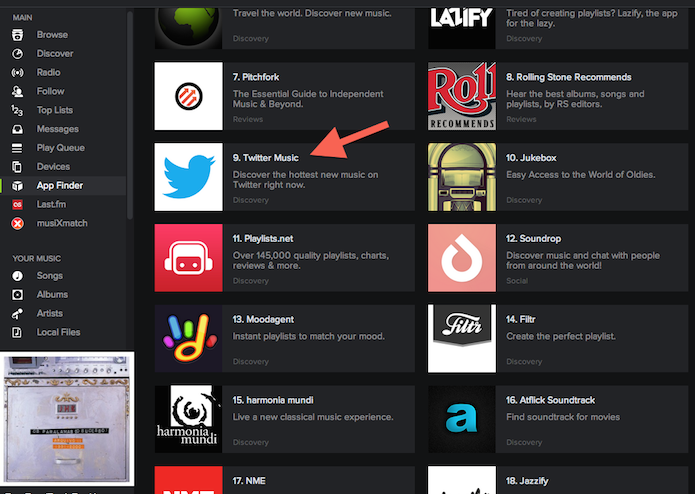
Task: Click the Radio broadcast icon
Action: 17,73
